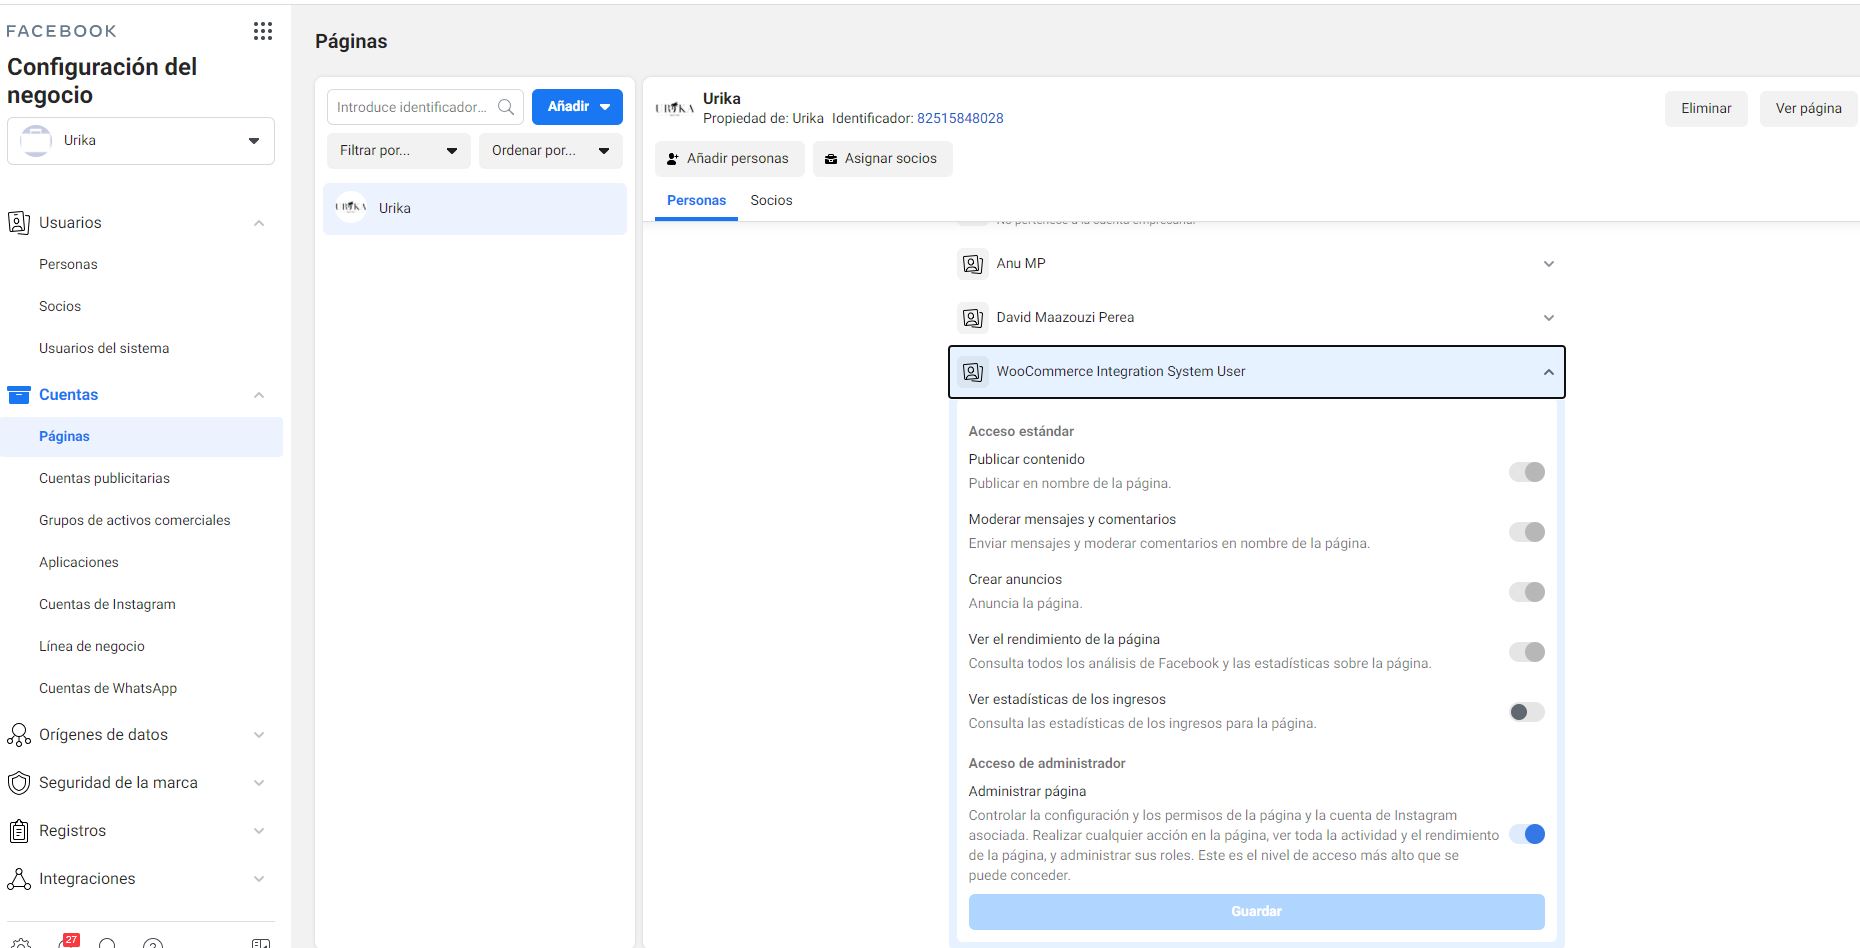Screen dimensions: 1860x948
Task: Expand the Anu MP permissions chevron
Action: click(1548, 264)
